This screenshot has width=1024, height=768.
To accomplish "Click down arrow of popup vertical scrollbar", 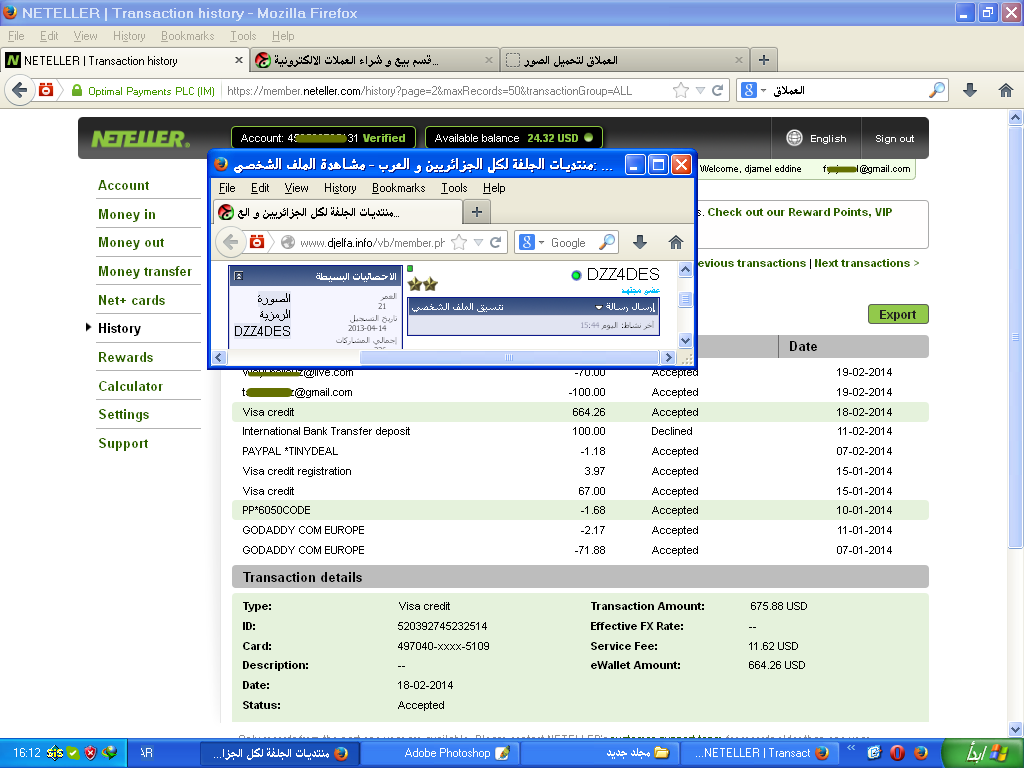I will (685, 340).
